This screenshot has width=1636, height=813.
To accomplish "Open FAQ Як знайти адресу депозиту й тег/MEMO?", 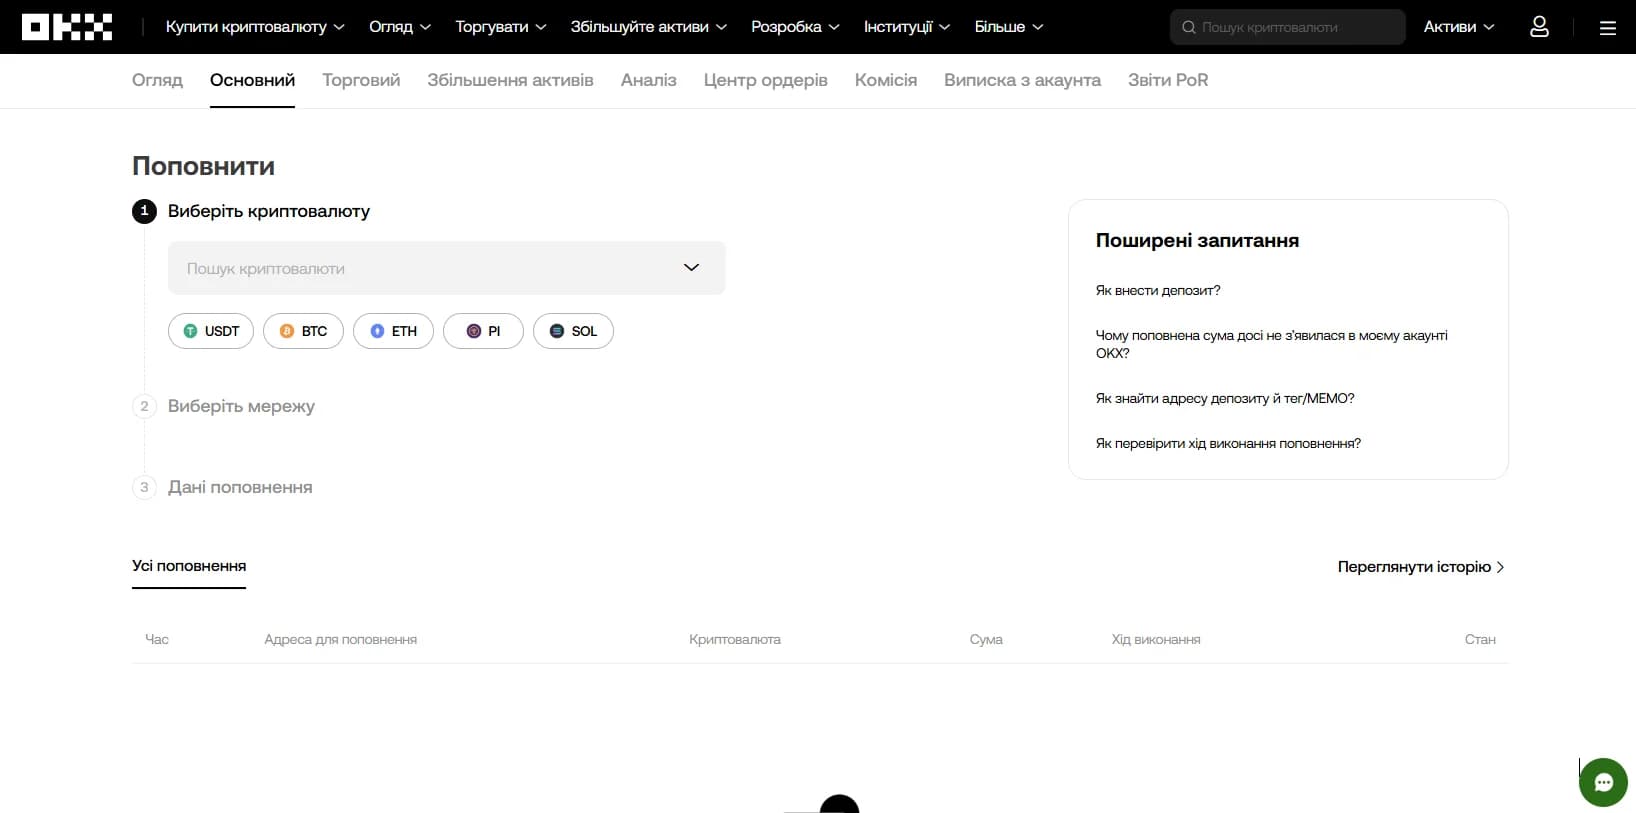I will [x=1225, y=398].
